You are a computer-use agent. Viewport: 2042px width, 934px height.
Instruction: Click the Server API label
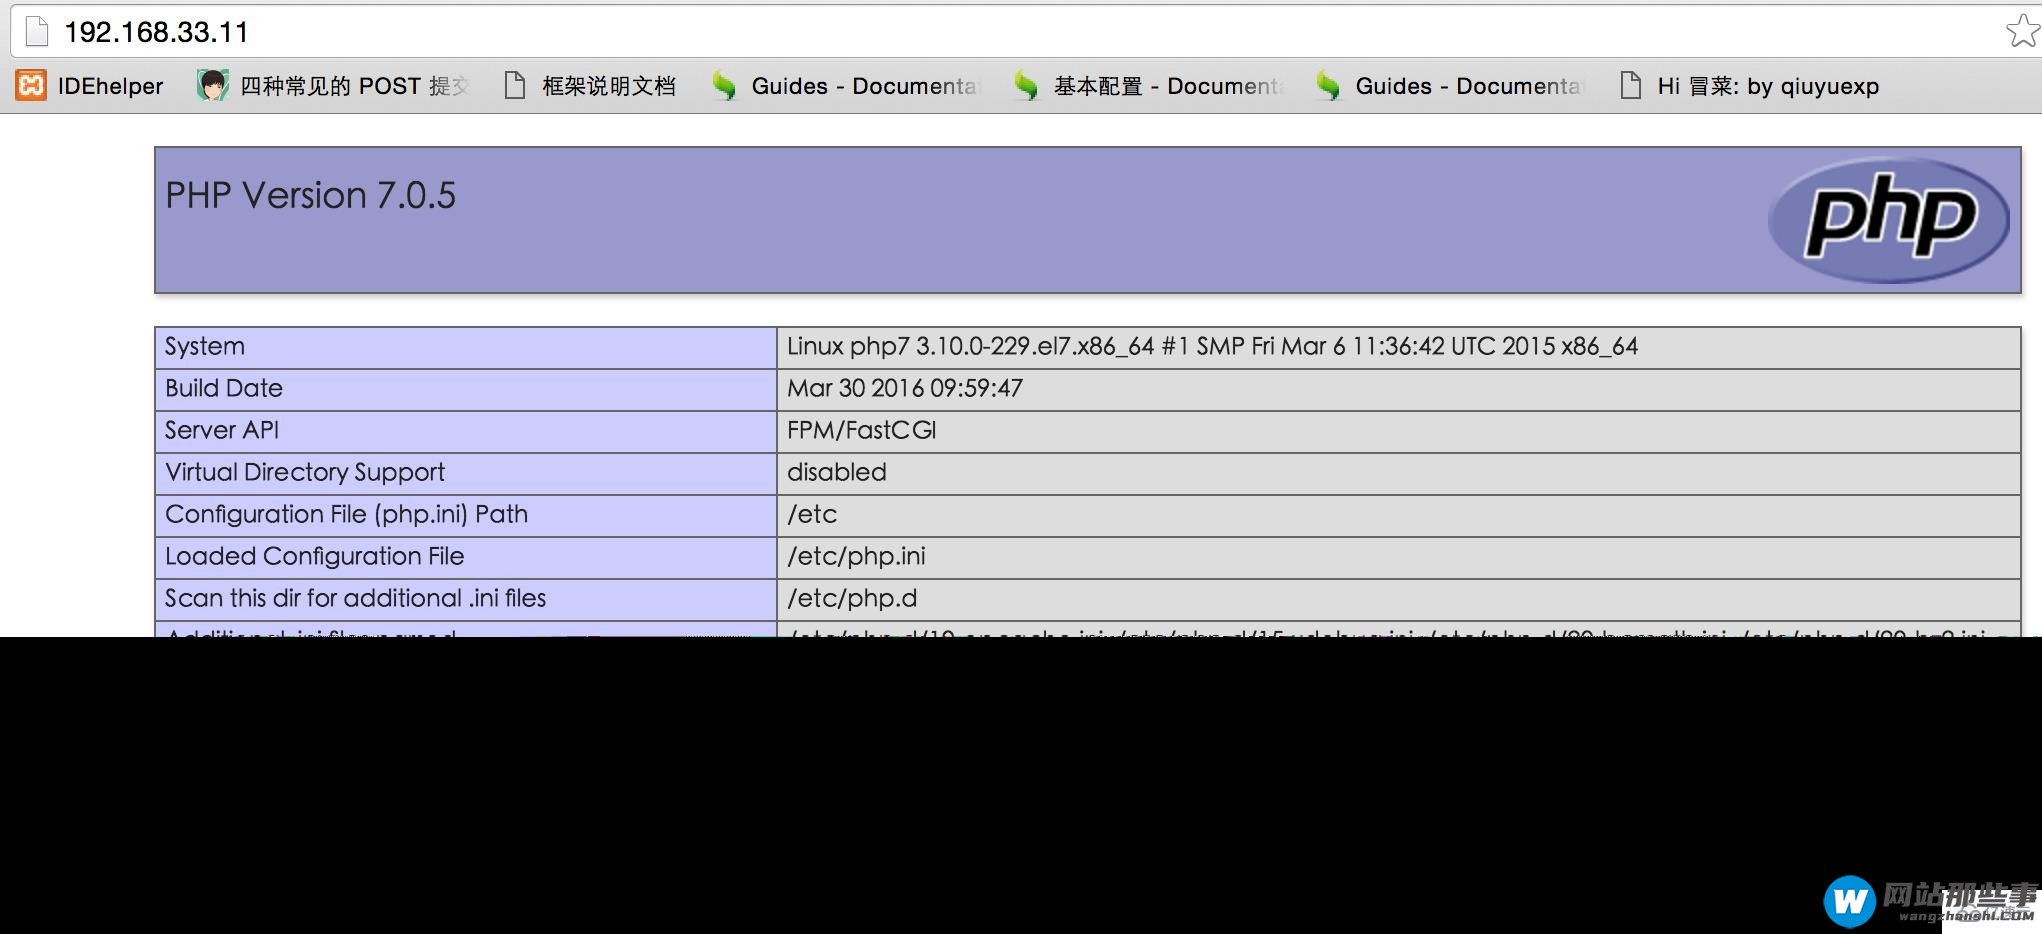click(x=222, y=430)
